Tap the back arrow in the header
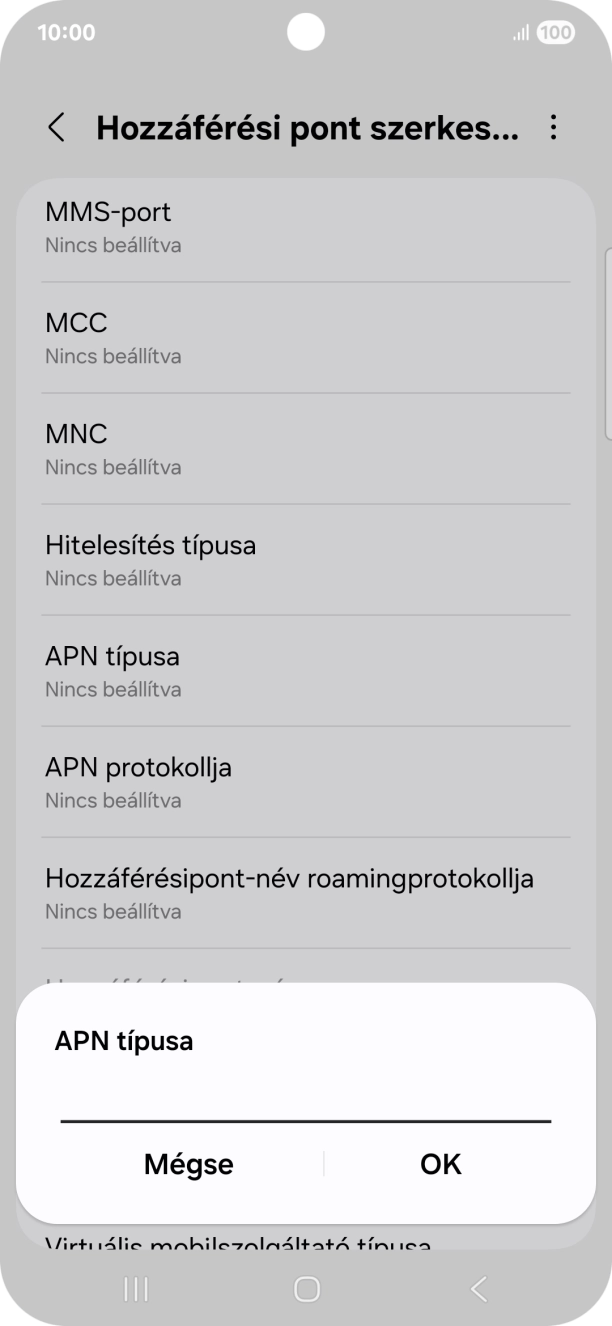The width and height of the screenshot is (612, 1326). click(55, 129)
